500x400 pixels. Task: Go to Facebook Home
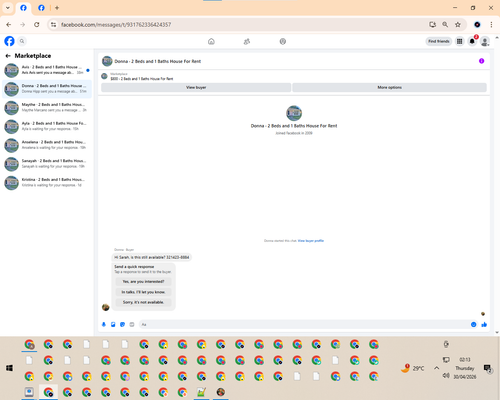pos(211,41)
